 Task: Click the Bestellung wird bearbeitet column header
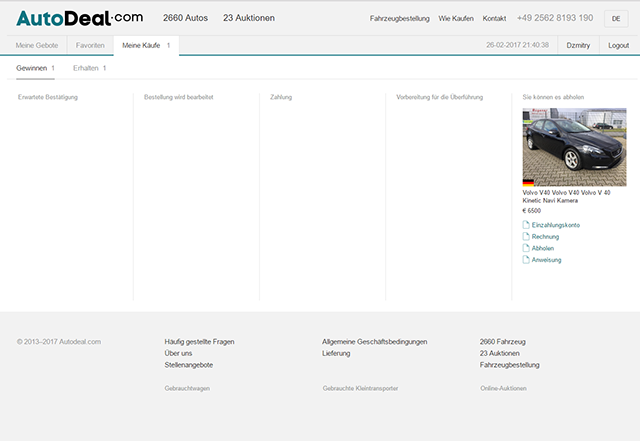(179, 97)
